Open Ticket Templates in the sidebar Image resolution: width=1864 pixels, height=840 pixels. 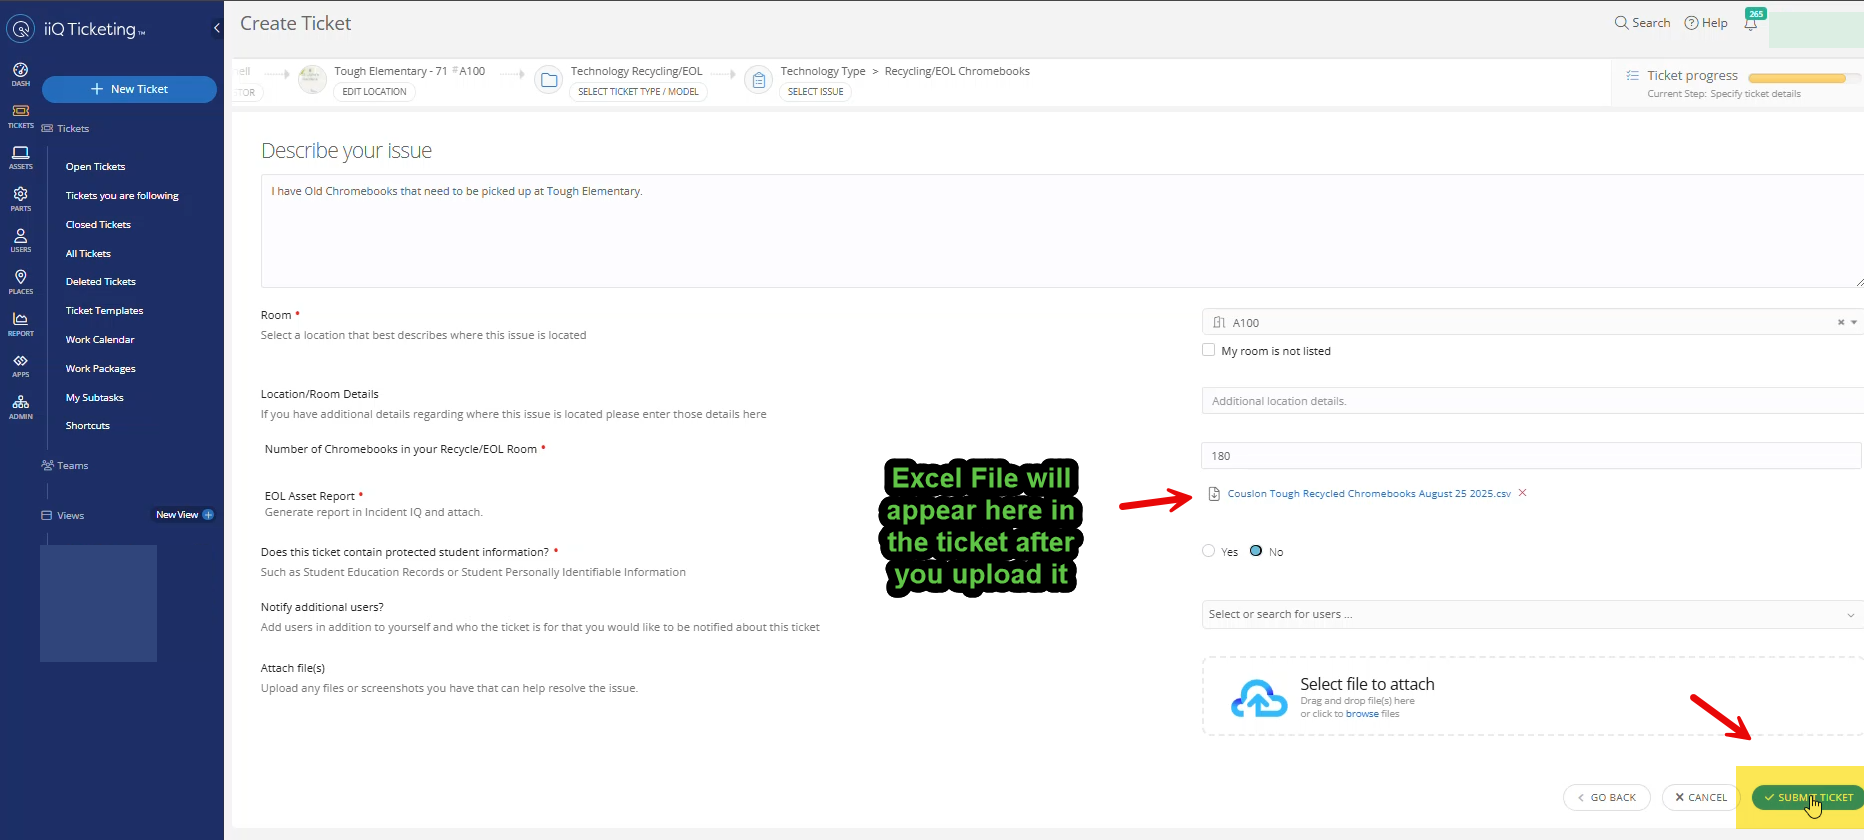coord(104,311)
